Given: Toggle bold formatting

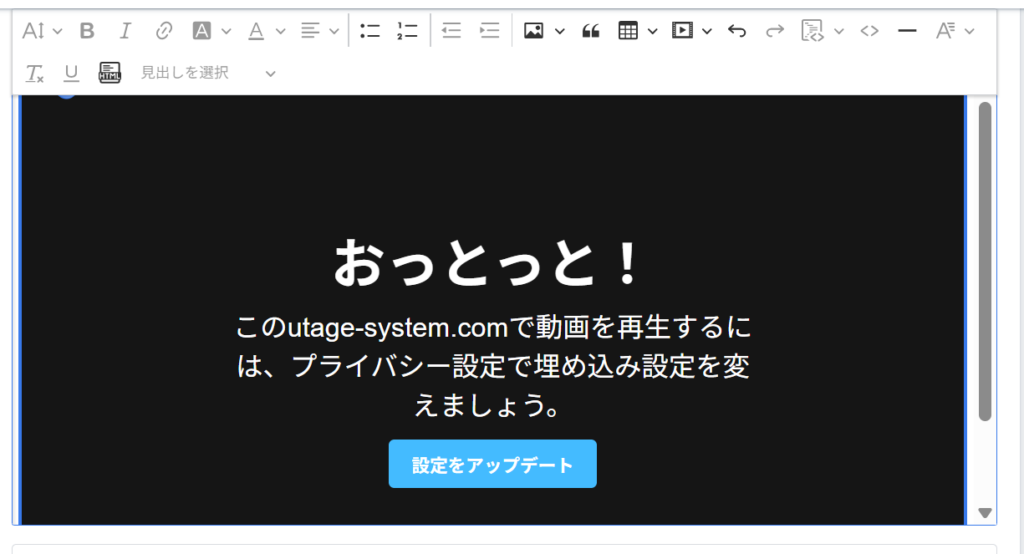Looking at the screenshot, I should point(87,31).
